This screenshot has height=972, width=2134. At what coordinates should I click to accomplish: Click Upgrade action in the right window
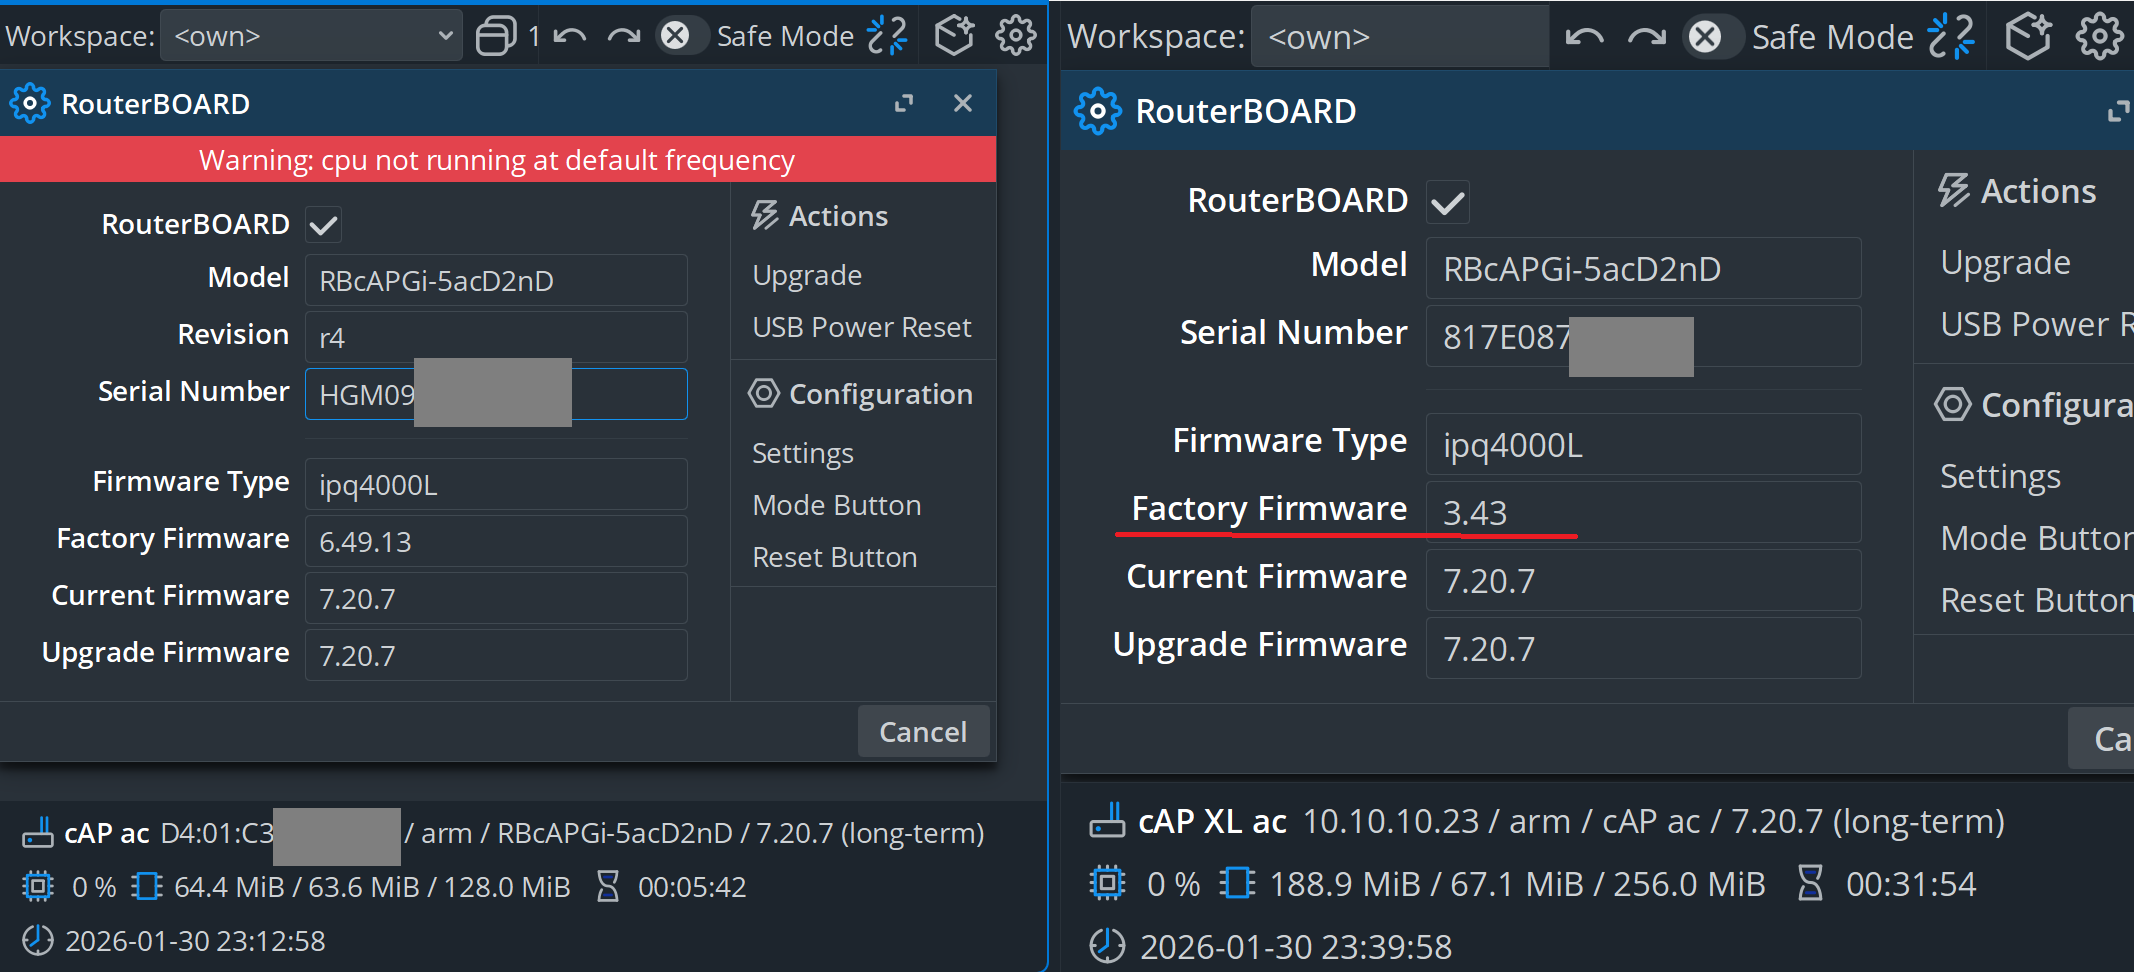[2005, 263]
